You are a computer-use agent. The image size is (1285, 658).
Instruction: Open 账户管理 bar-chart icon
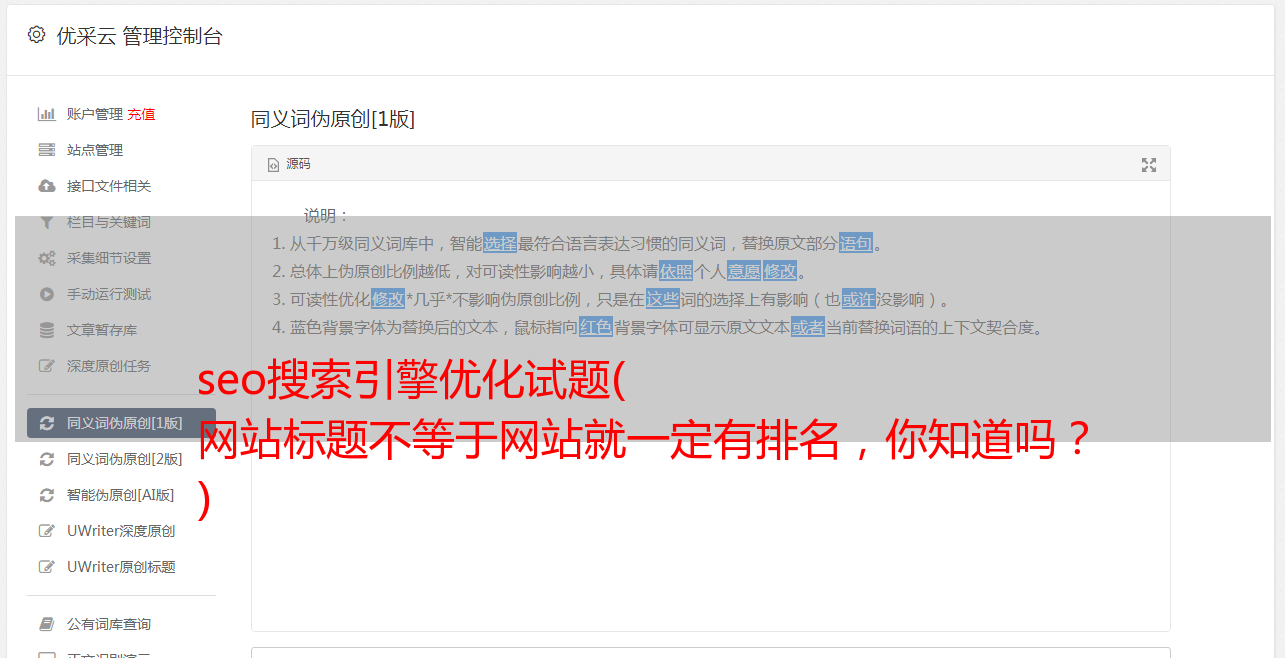(x=46, y=114)
